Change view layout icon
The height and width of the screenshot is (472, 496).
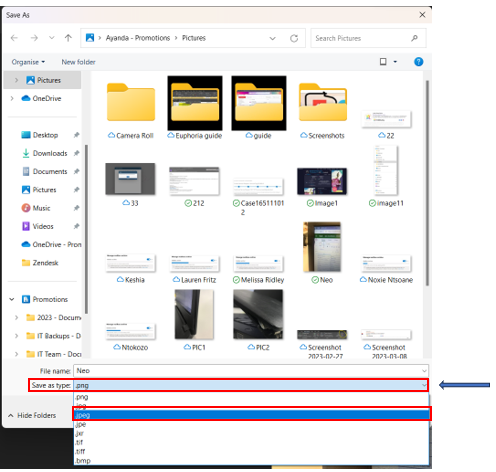tap(383, 62)
